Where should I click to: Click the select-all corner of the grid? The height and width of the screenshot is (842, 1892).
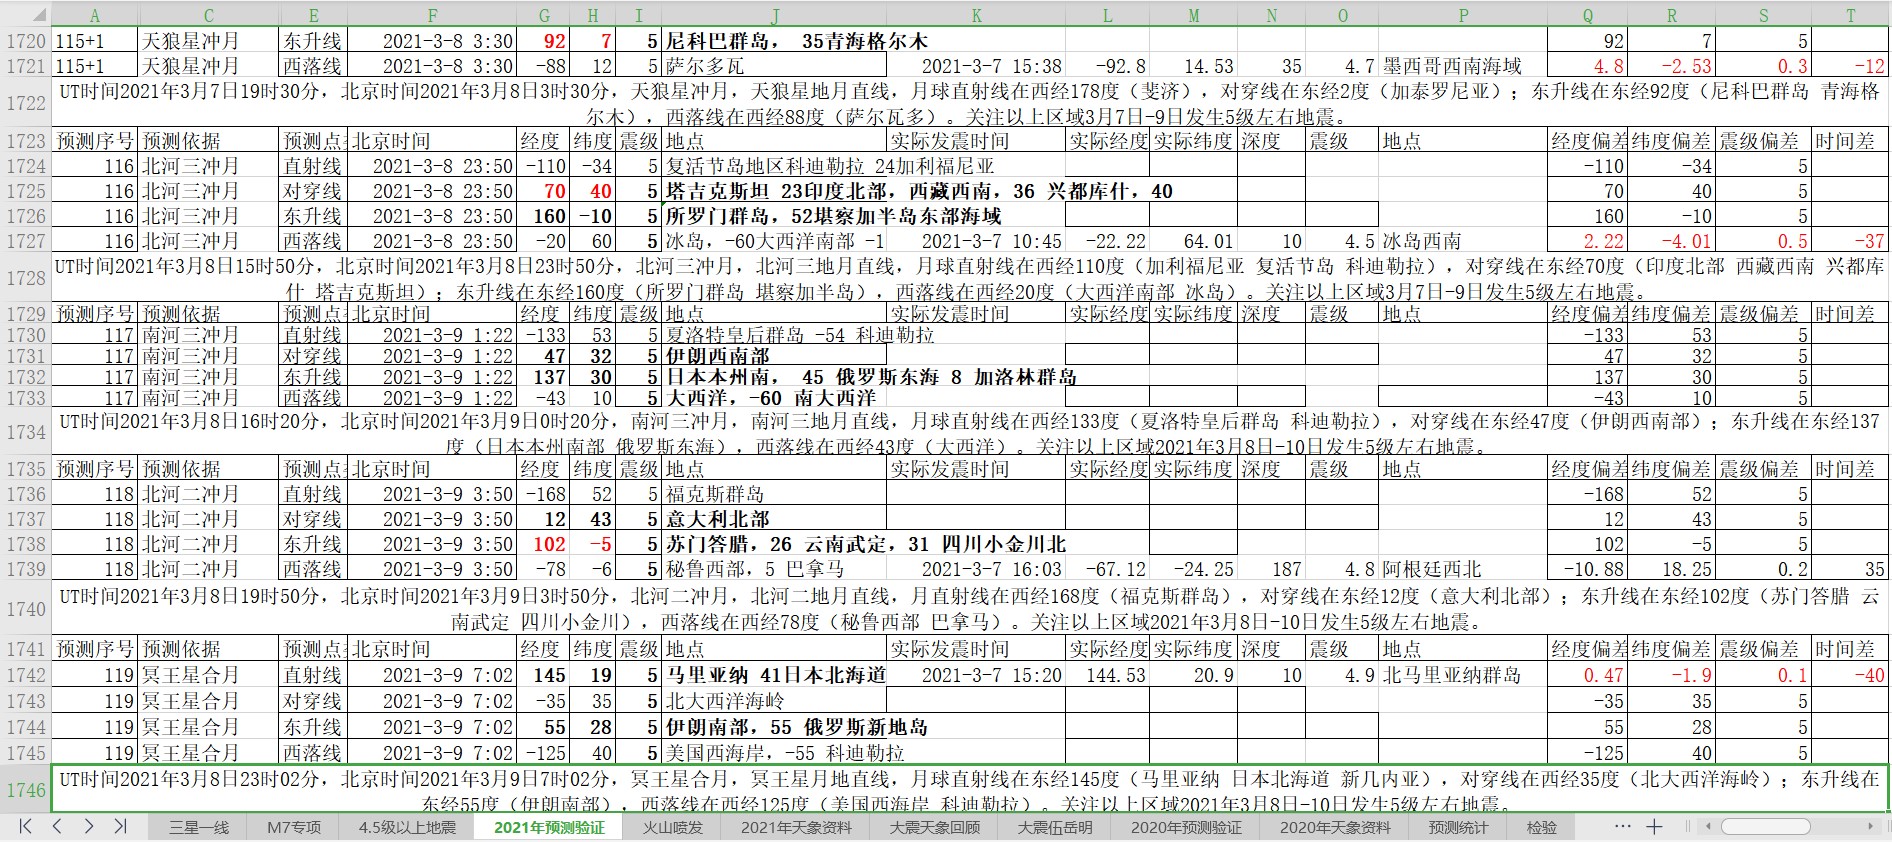25,14
